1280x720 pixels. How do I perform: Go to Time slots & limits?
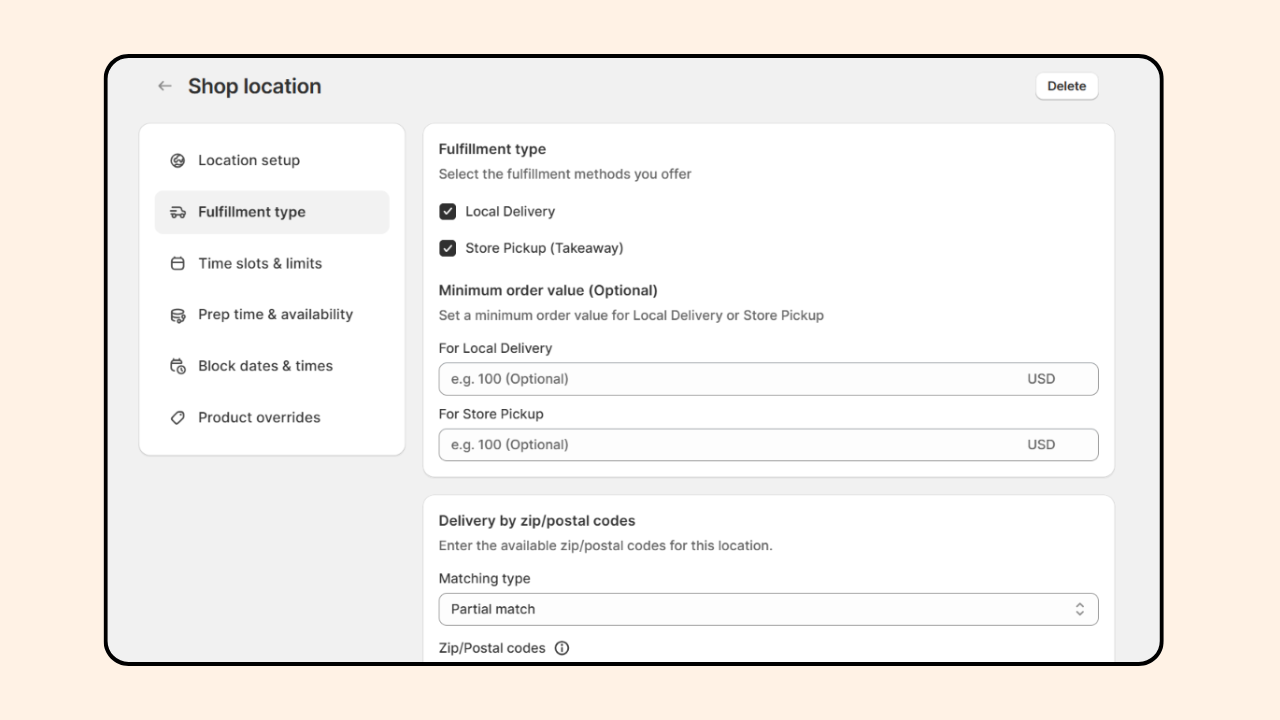(x=272, y=264)
